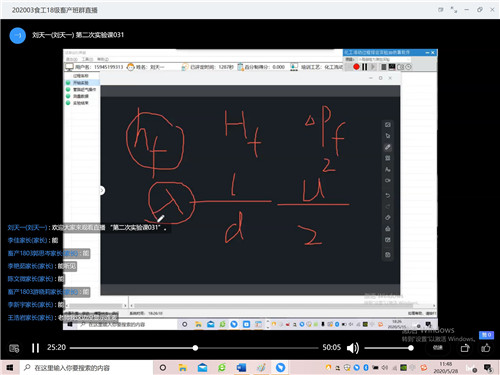500x375 pixels.
Task: Click the undo arrow on whiteboard toolbar
Action: pos(387,195)
